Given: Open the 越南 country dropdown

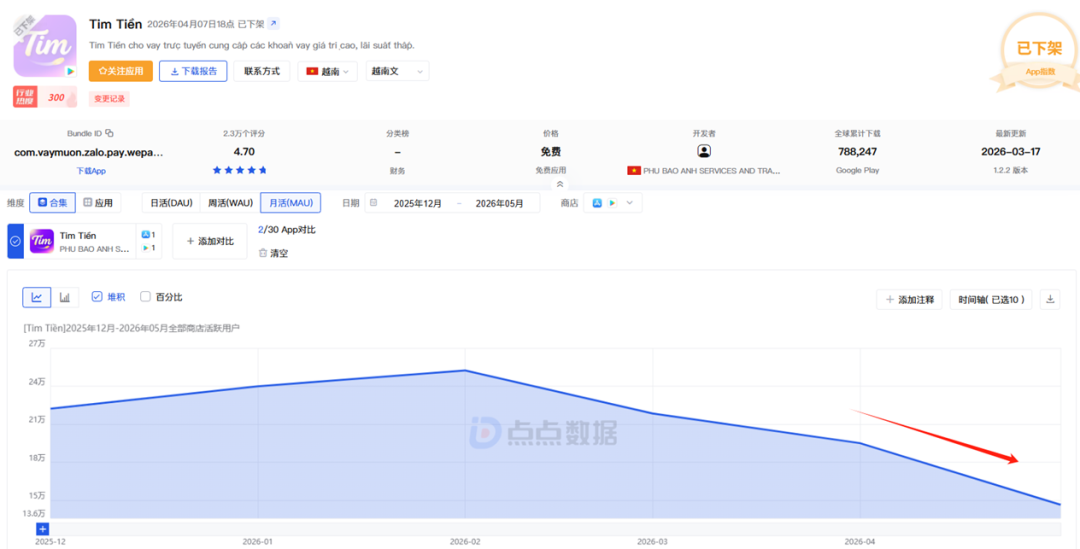Looking at the screenshot, I should (x=327, y=71).
